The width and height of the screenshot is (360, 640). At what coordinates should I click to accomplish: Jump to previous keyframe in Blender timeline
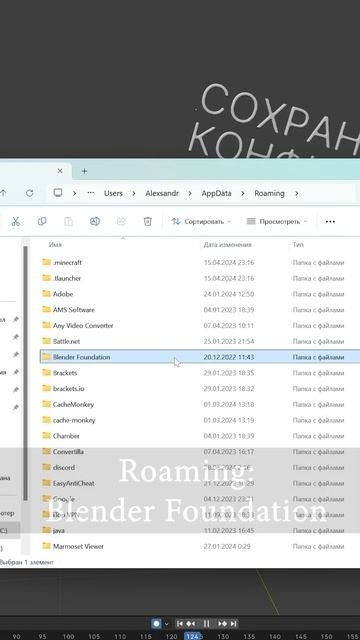point(191,623)
